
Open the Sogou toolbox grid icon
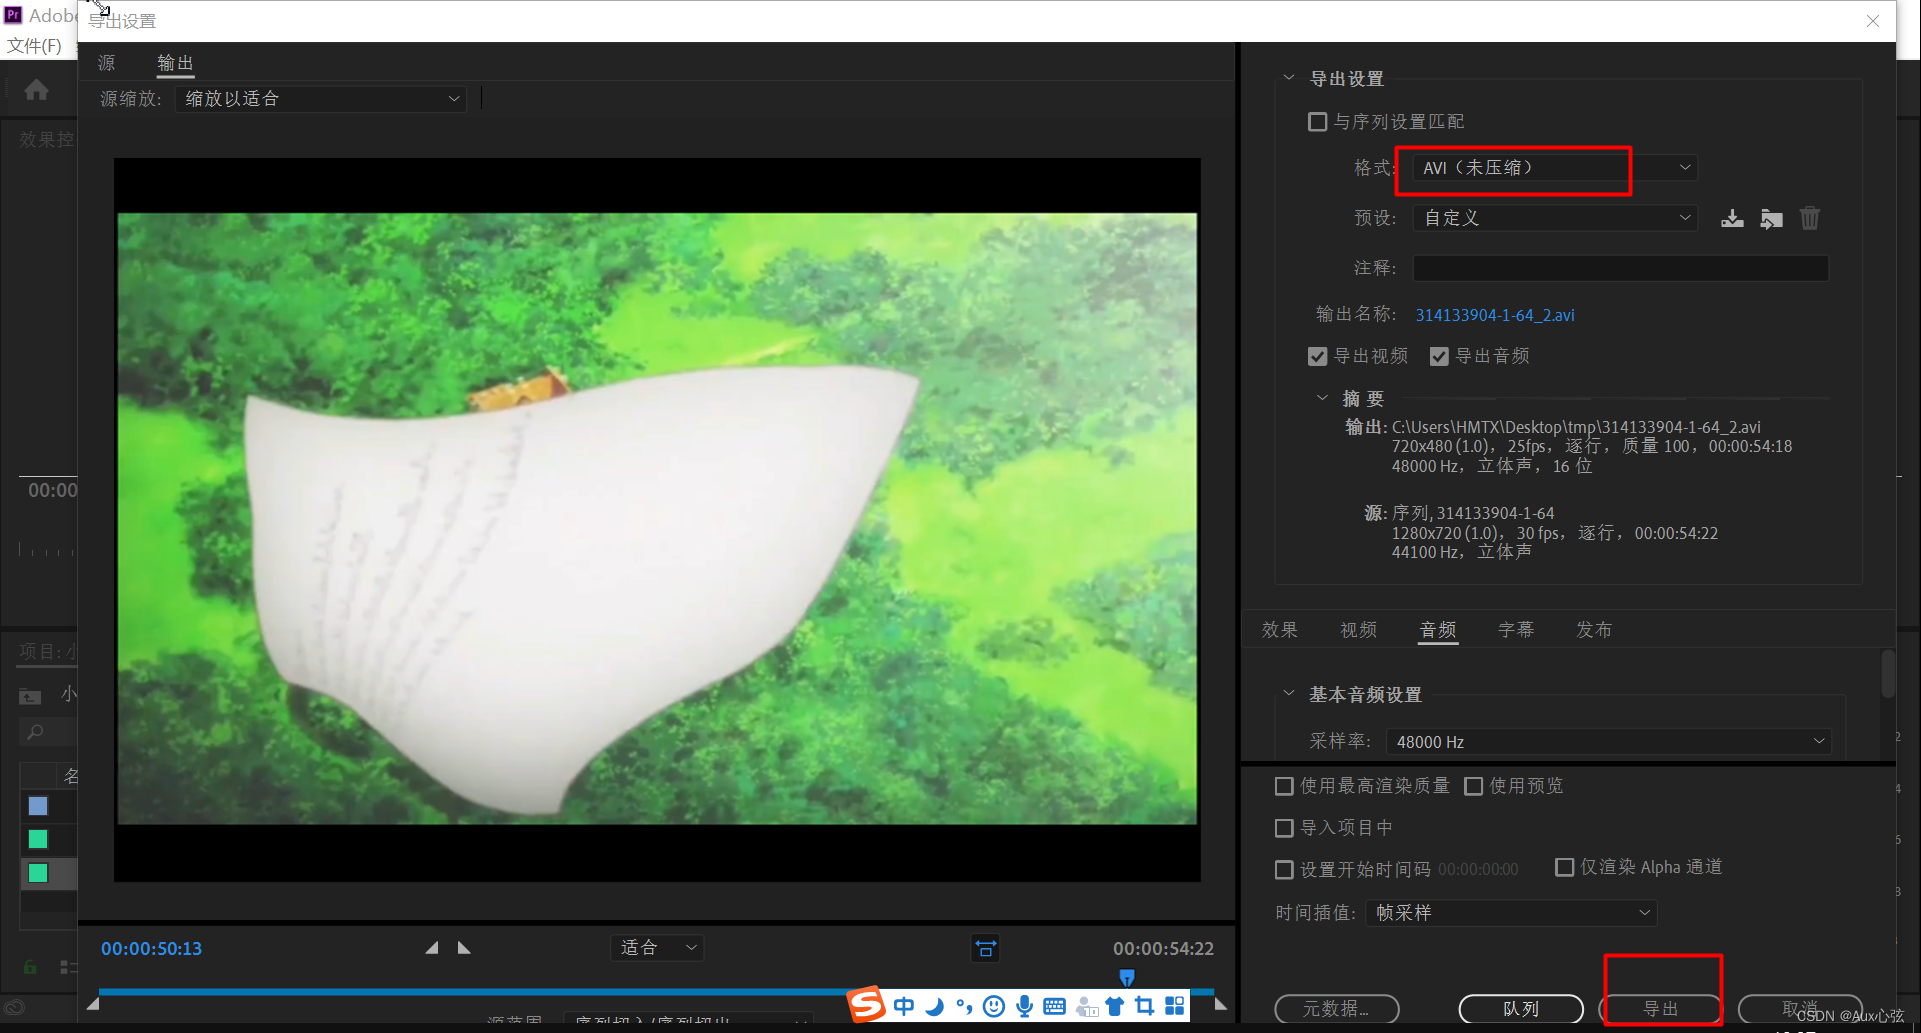1175,1006
